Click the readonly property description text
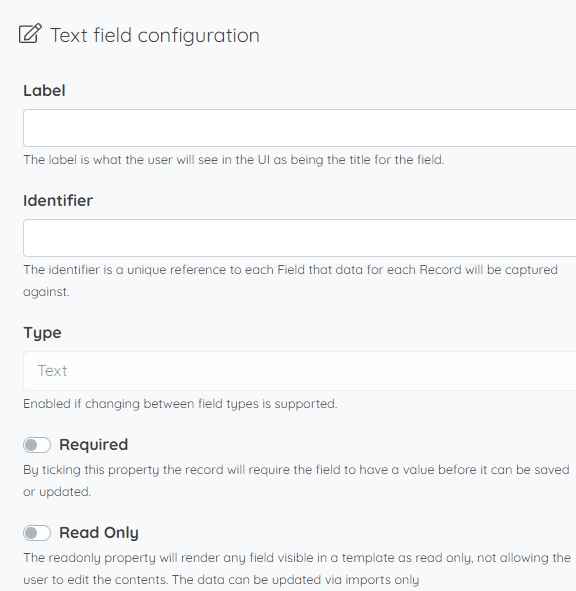 (297, 569)
